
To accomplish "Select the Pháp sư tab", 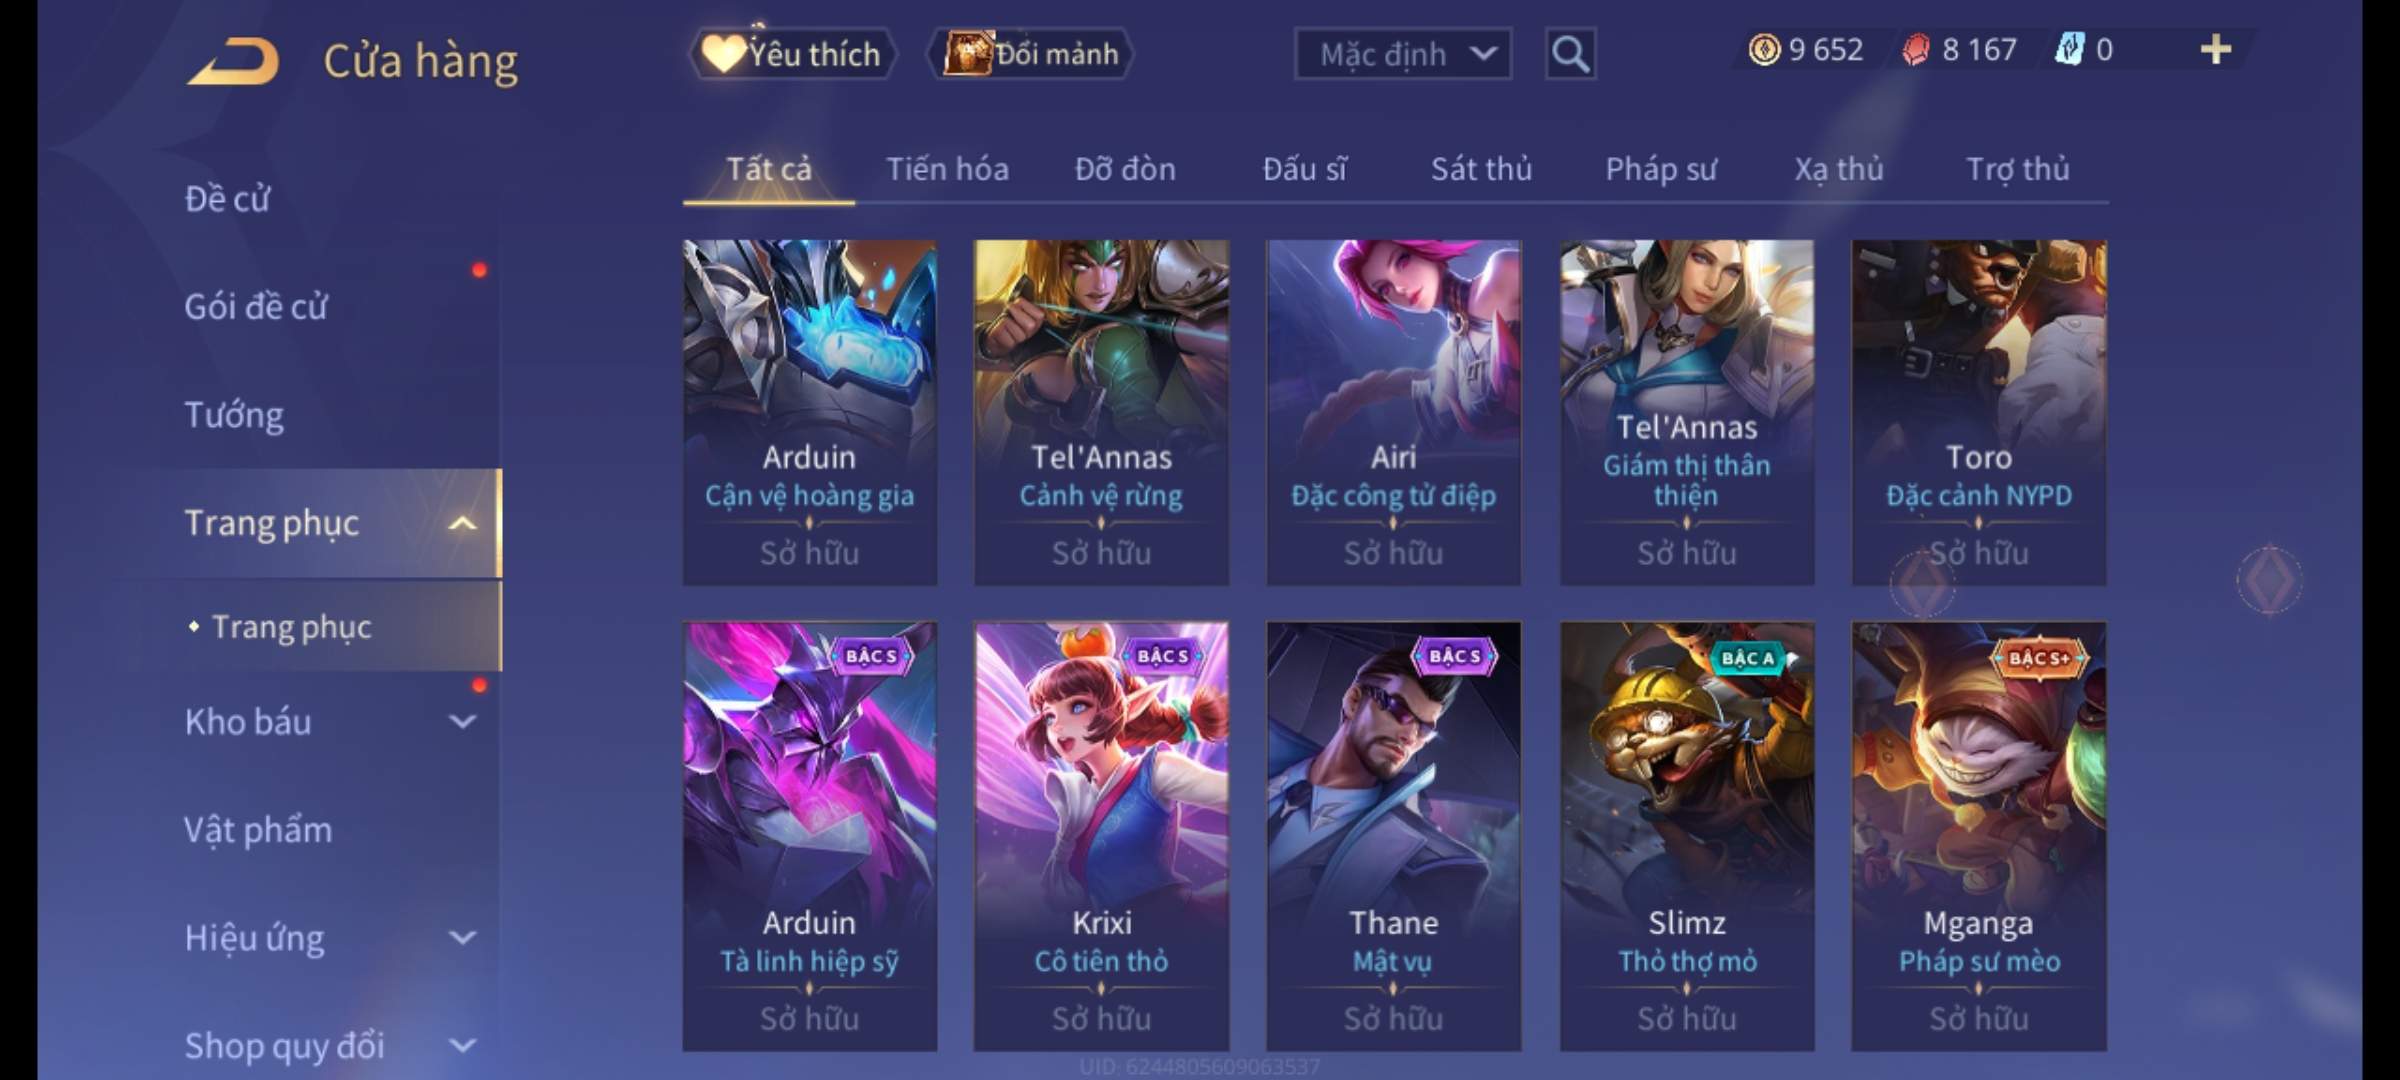I will click(1660, 169).
